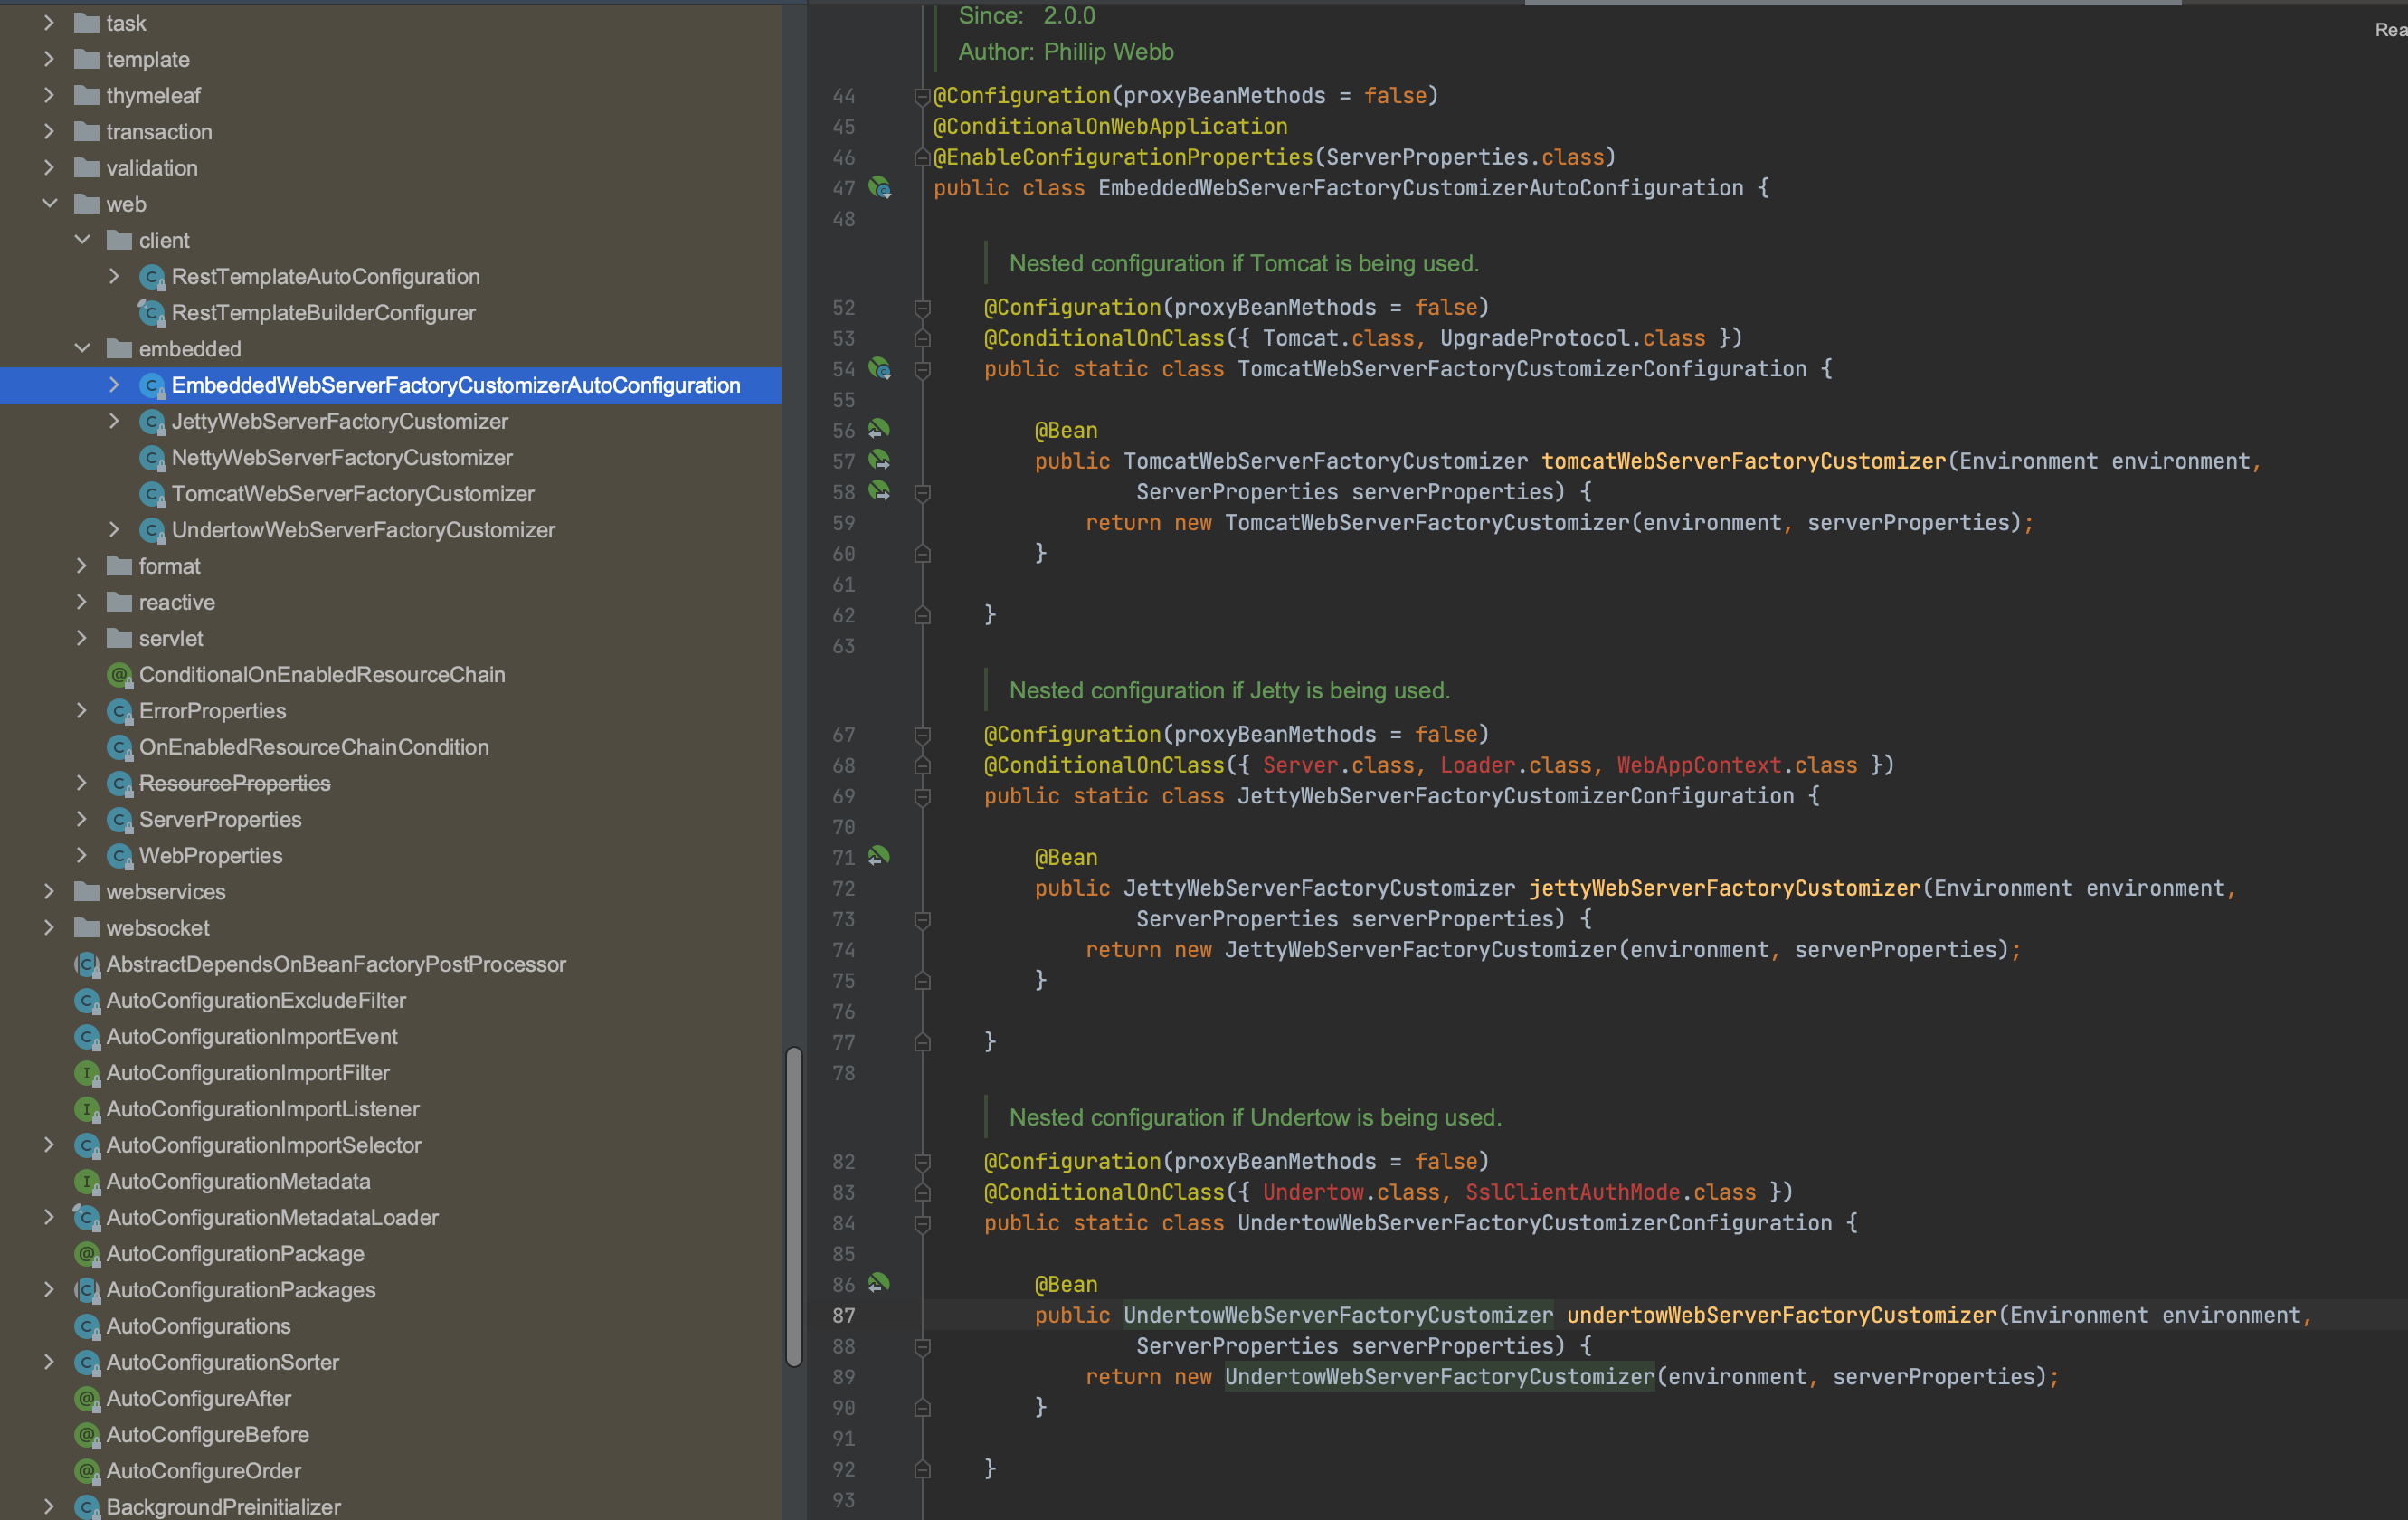Expand the UndertowWebServerFactoryCustomizer node

(x=114, y=530)
